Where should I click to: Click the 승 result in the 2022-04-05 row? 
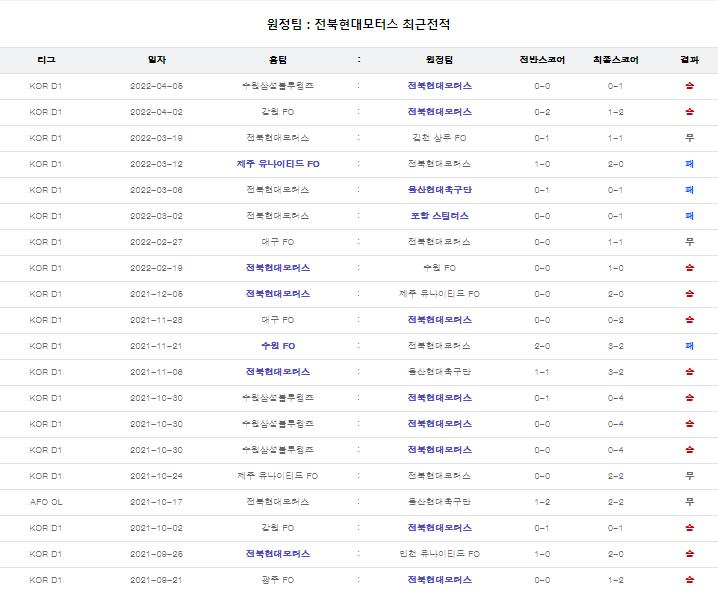(690, 86)
